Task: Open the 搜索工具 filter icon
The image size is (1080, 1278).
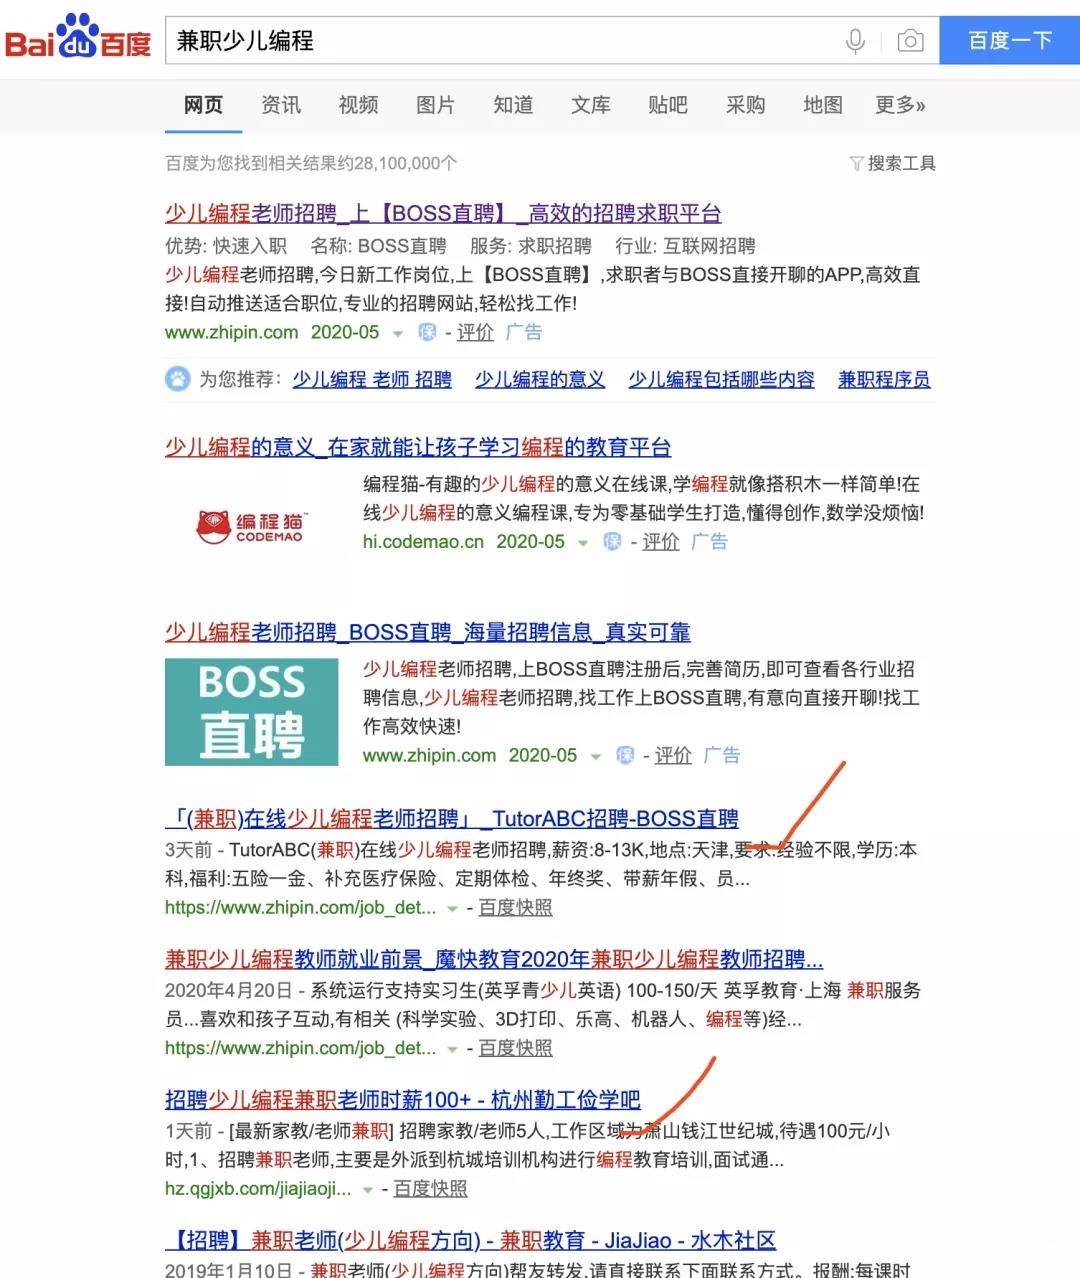Action: (x=856, y=164)
